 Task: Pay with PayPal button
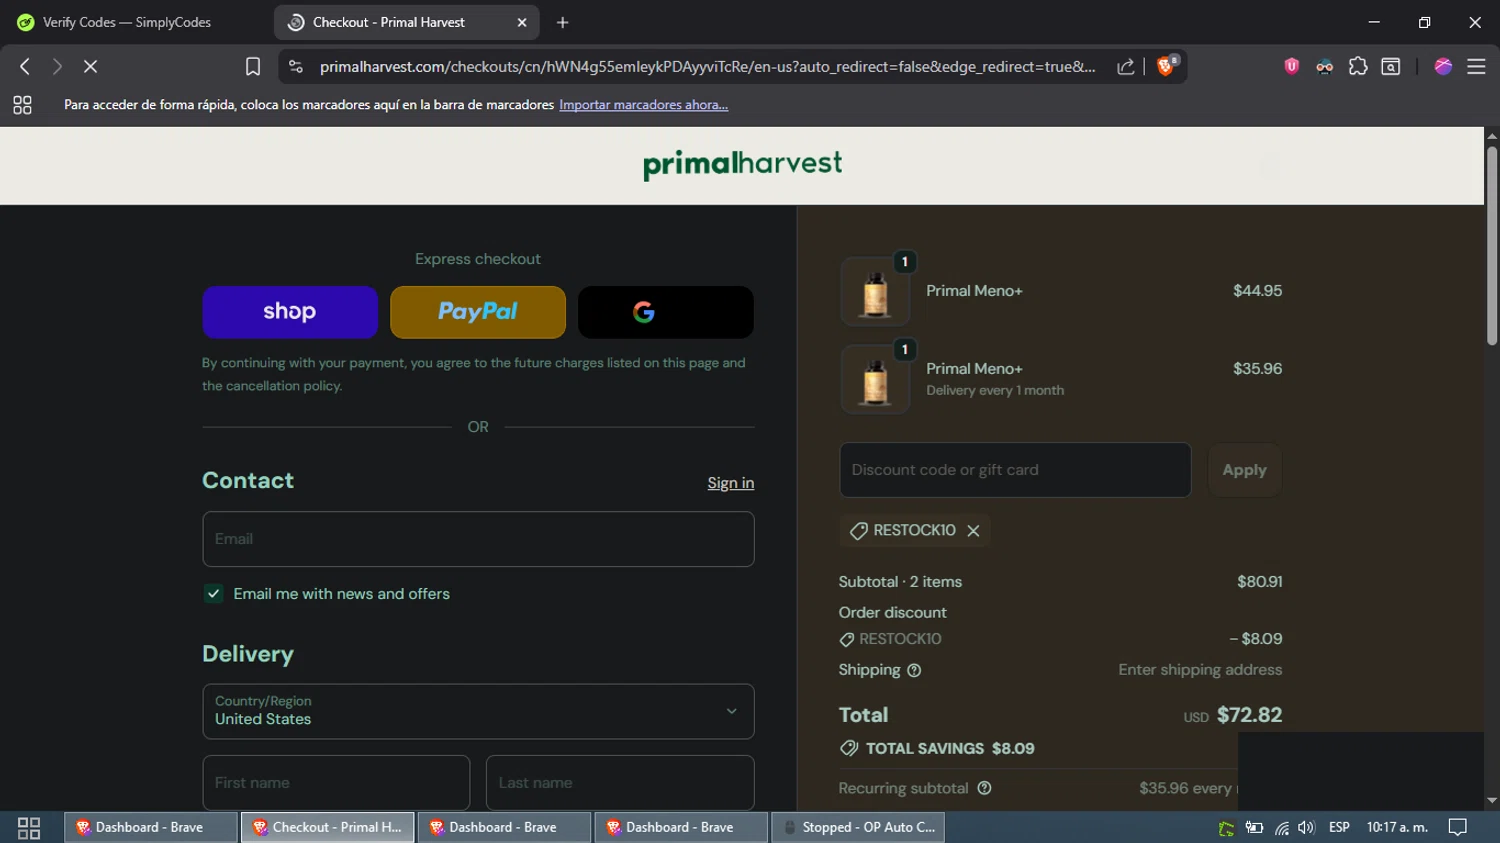[x=478, y=312]
